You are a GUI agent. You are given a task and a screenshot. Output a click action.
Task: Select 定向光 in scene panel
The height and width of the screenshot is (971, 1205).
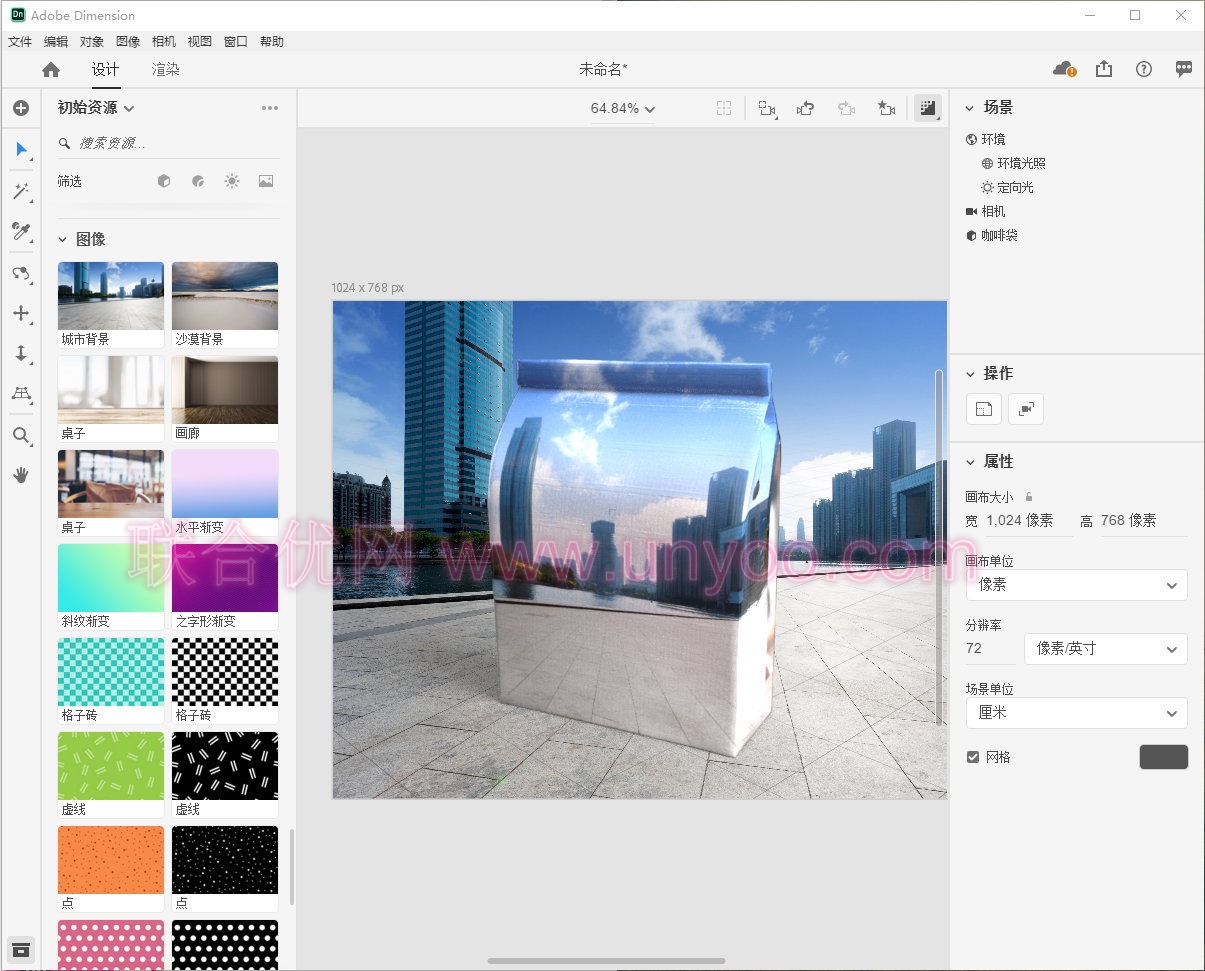(x=1014, y=187)
